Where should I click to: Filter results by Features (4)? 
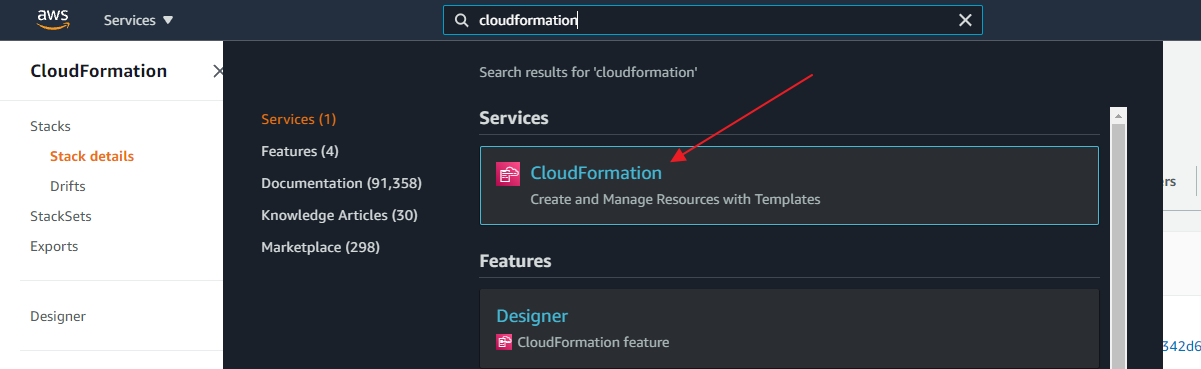[x=300, y=151]
